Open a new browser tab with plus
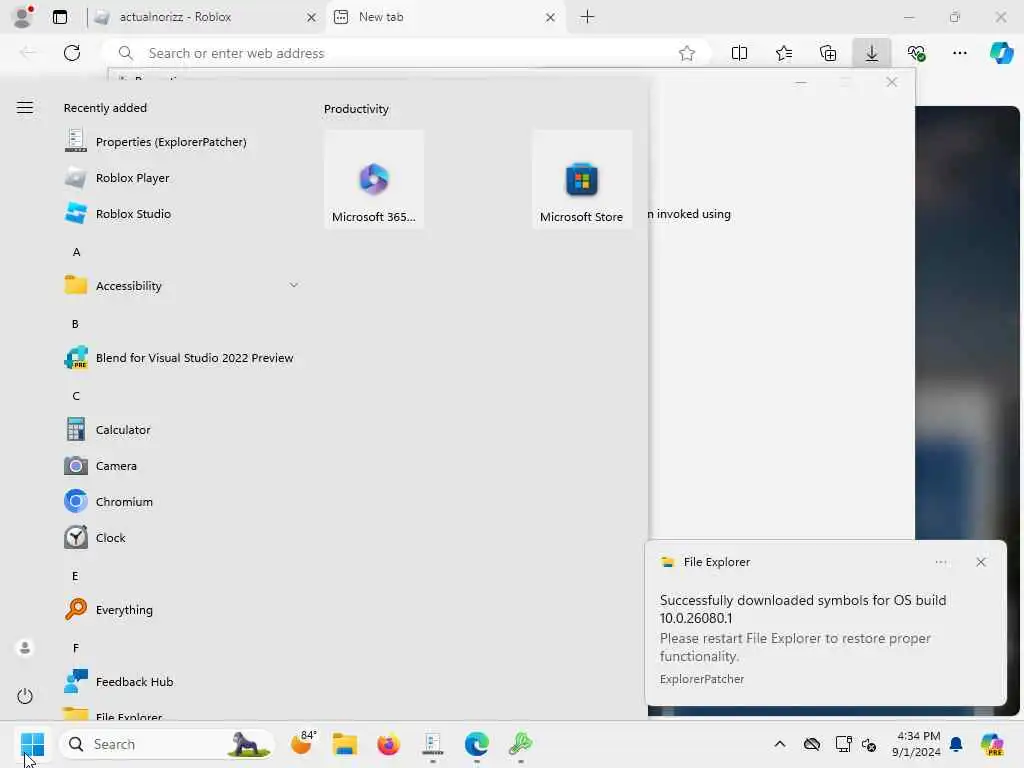Image resolution: width=1024 pixels, height=768 pixels. tap(587, 17)
